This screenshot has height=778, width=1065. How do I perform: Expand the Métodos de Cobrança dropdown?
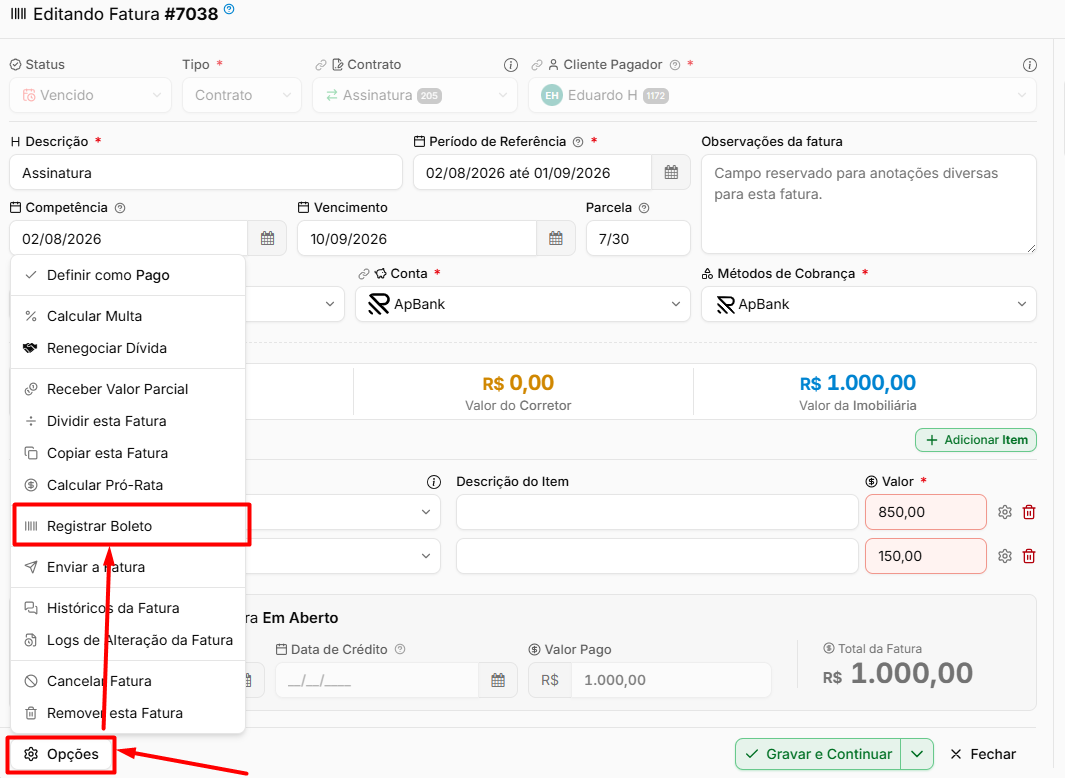[x=869, y=304]
